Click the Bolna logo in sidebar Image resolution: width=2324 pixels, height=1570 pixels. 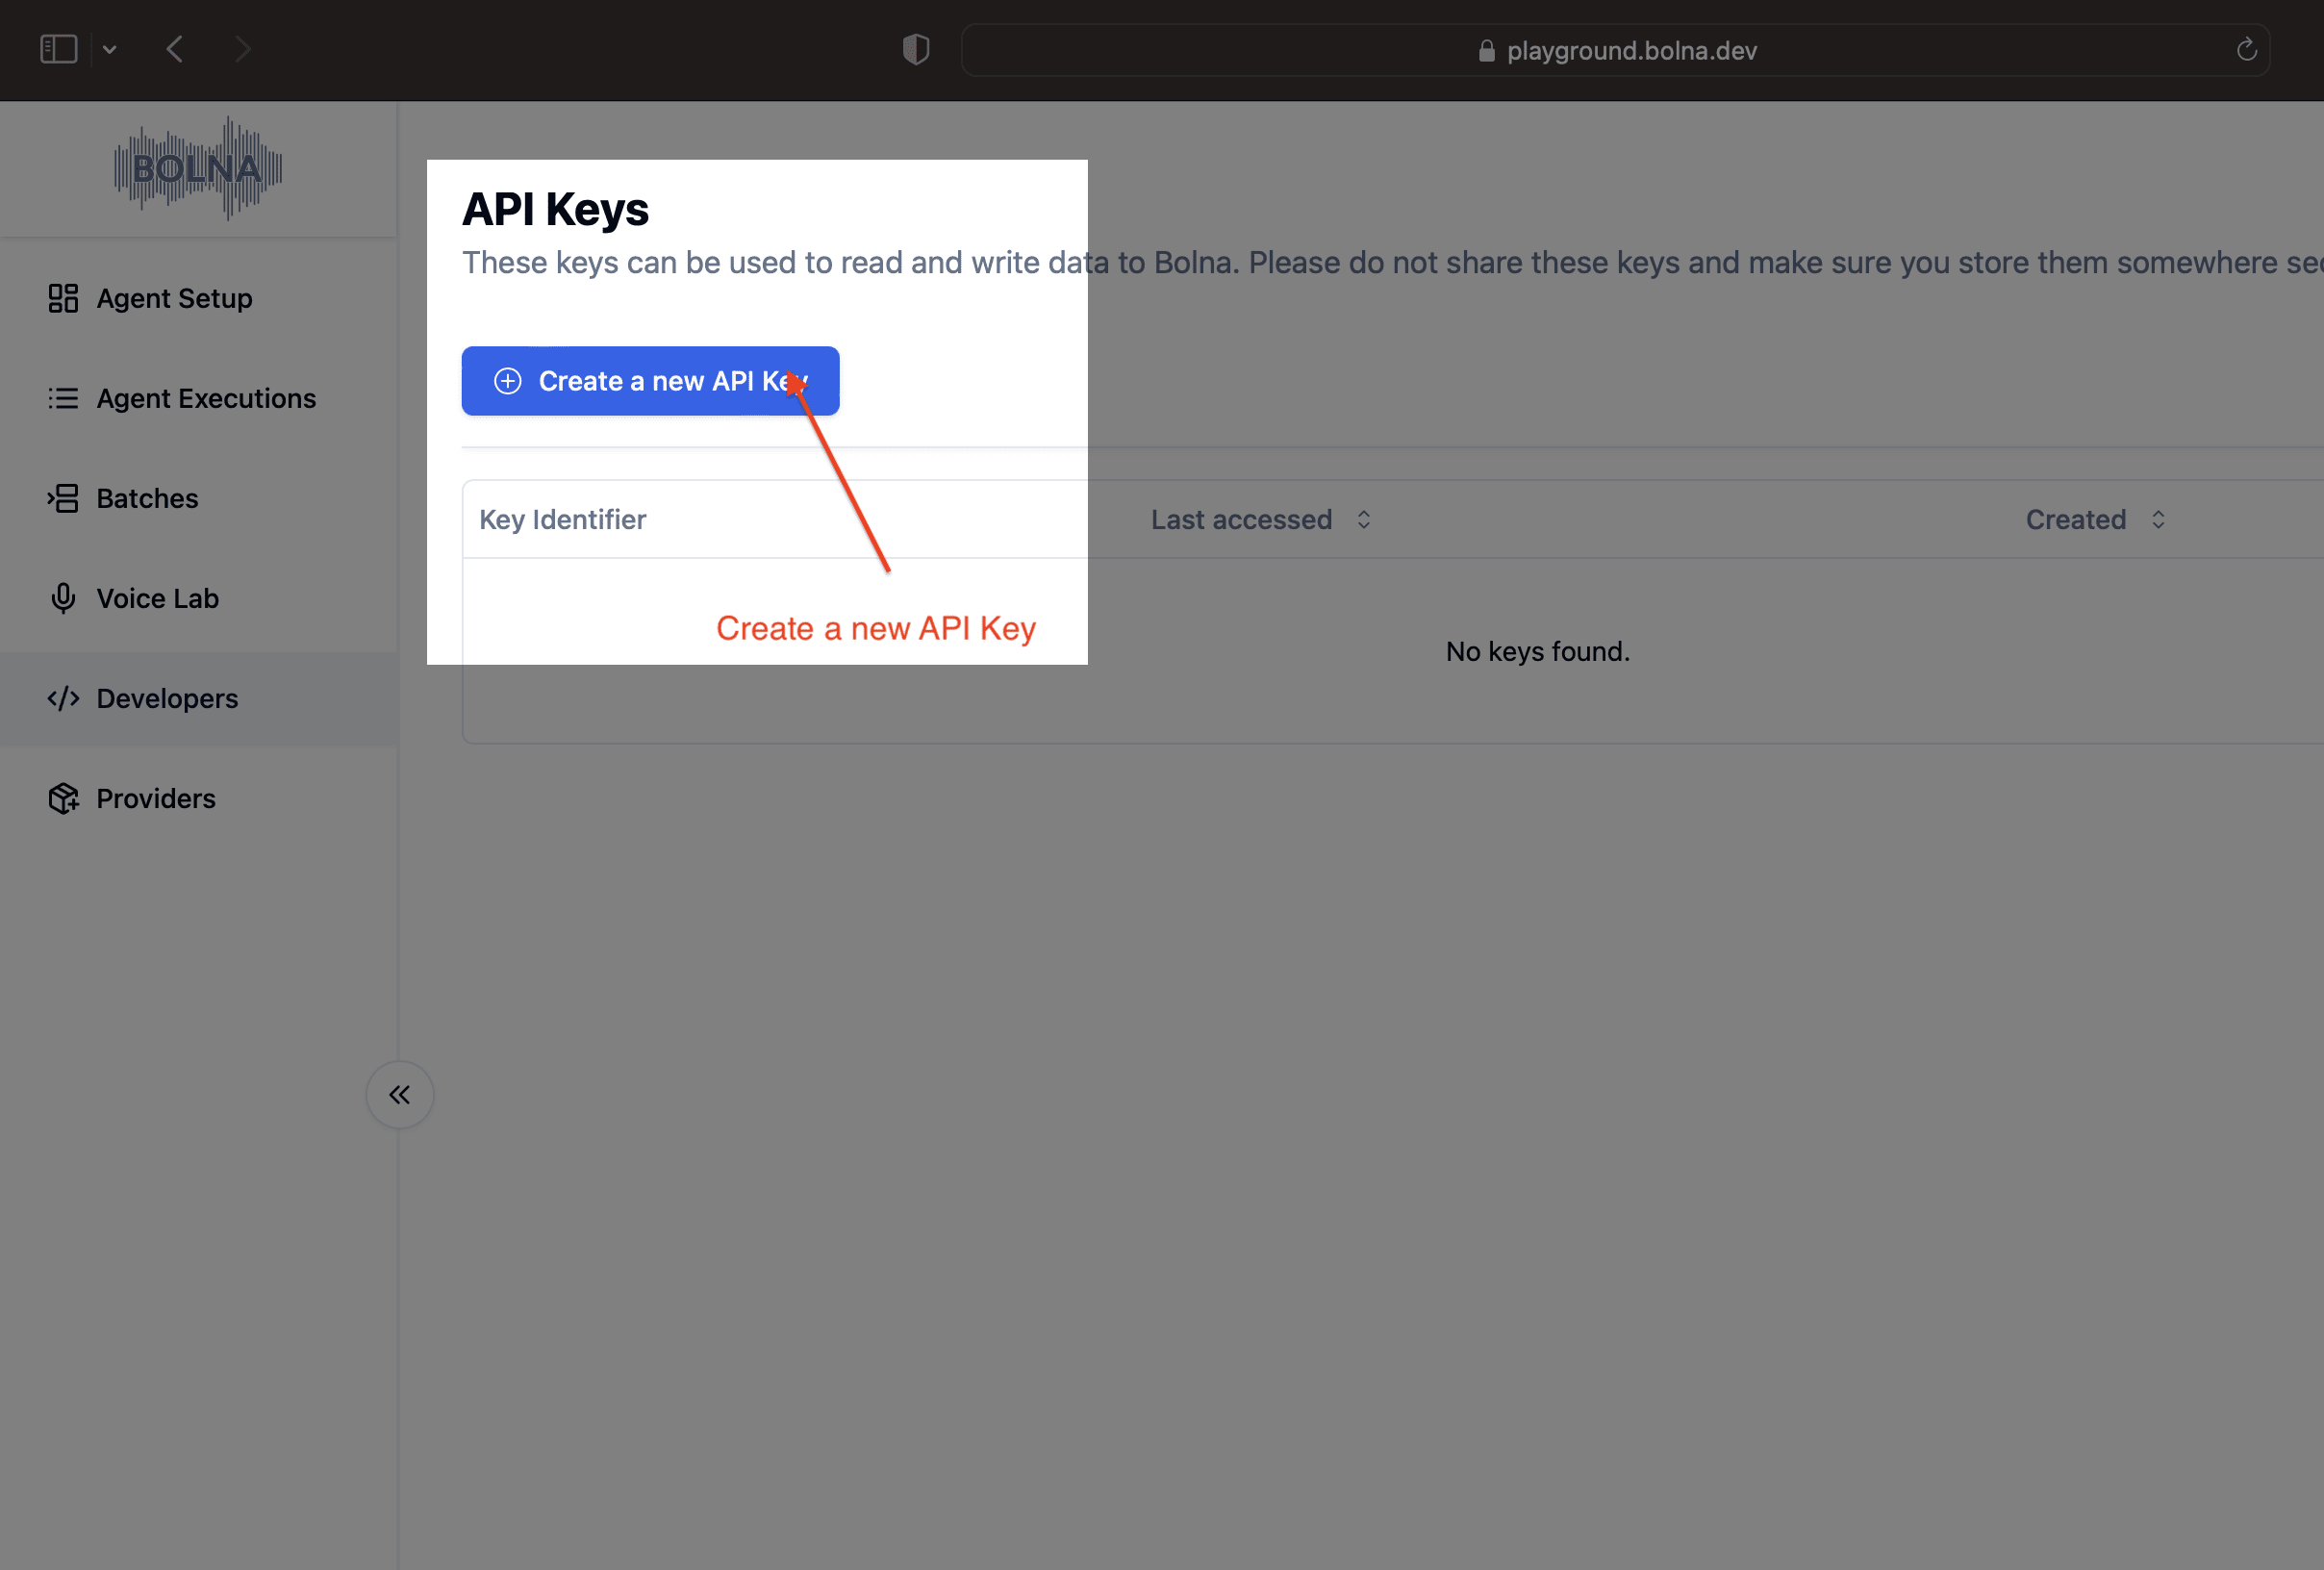(x=198, y=168)
